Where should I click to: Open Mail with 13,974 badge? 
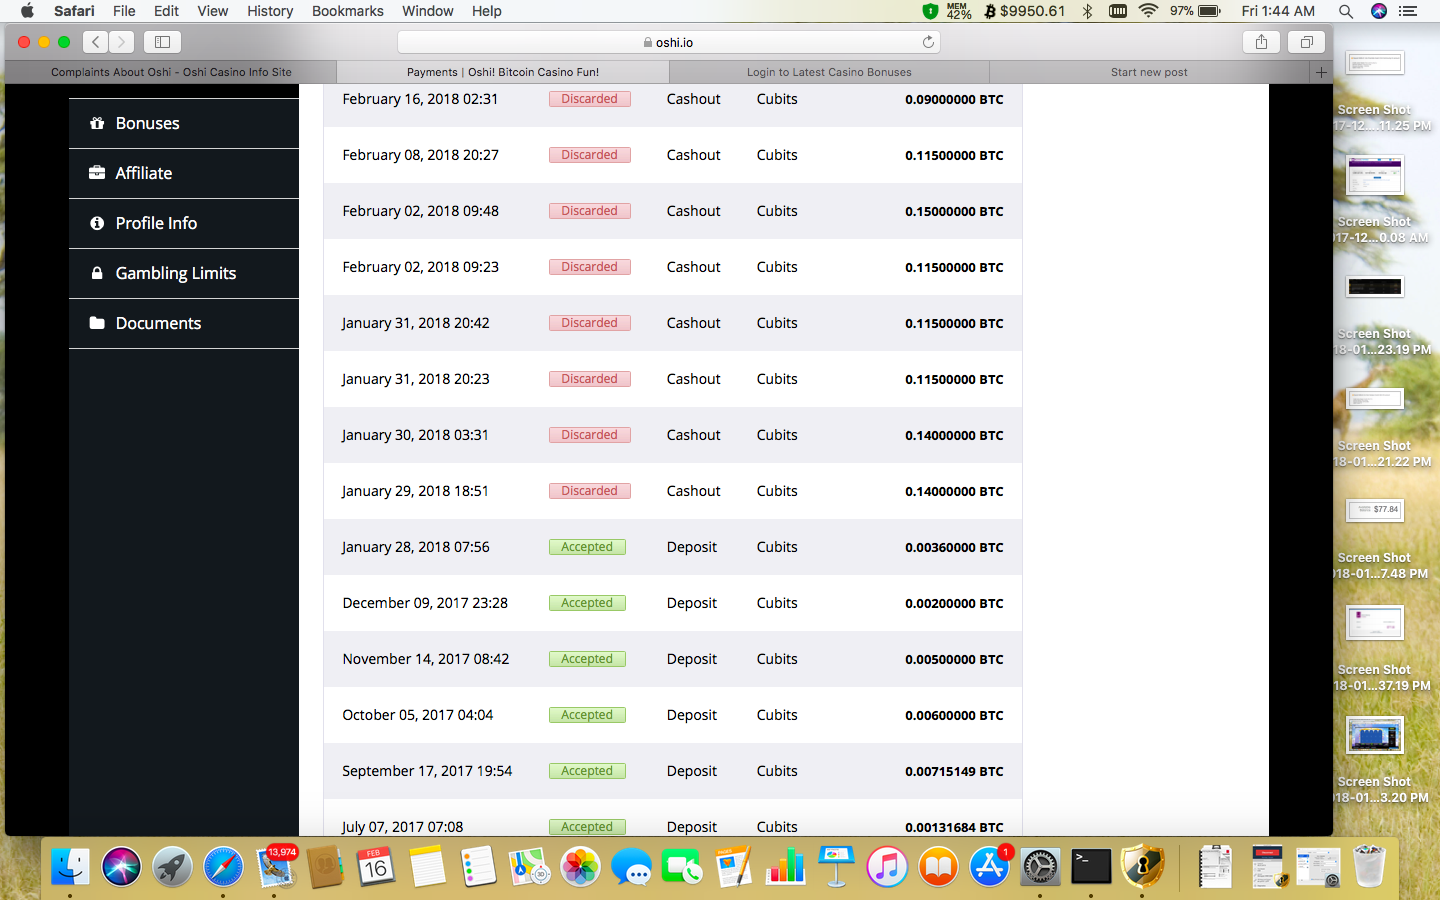coord(275,867)
